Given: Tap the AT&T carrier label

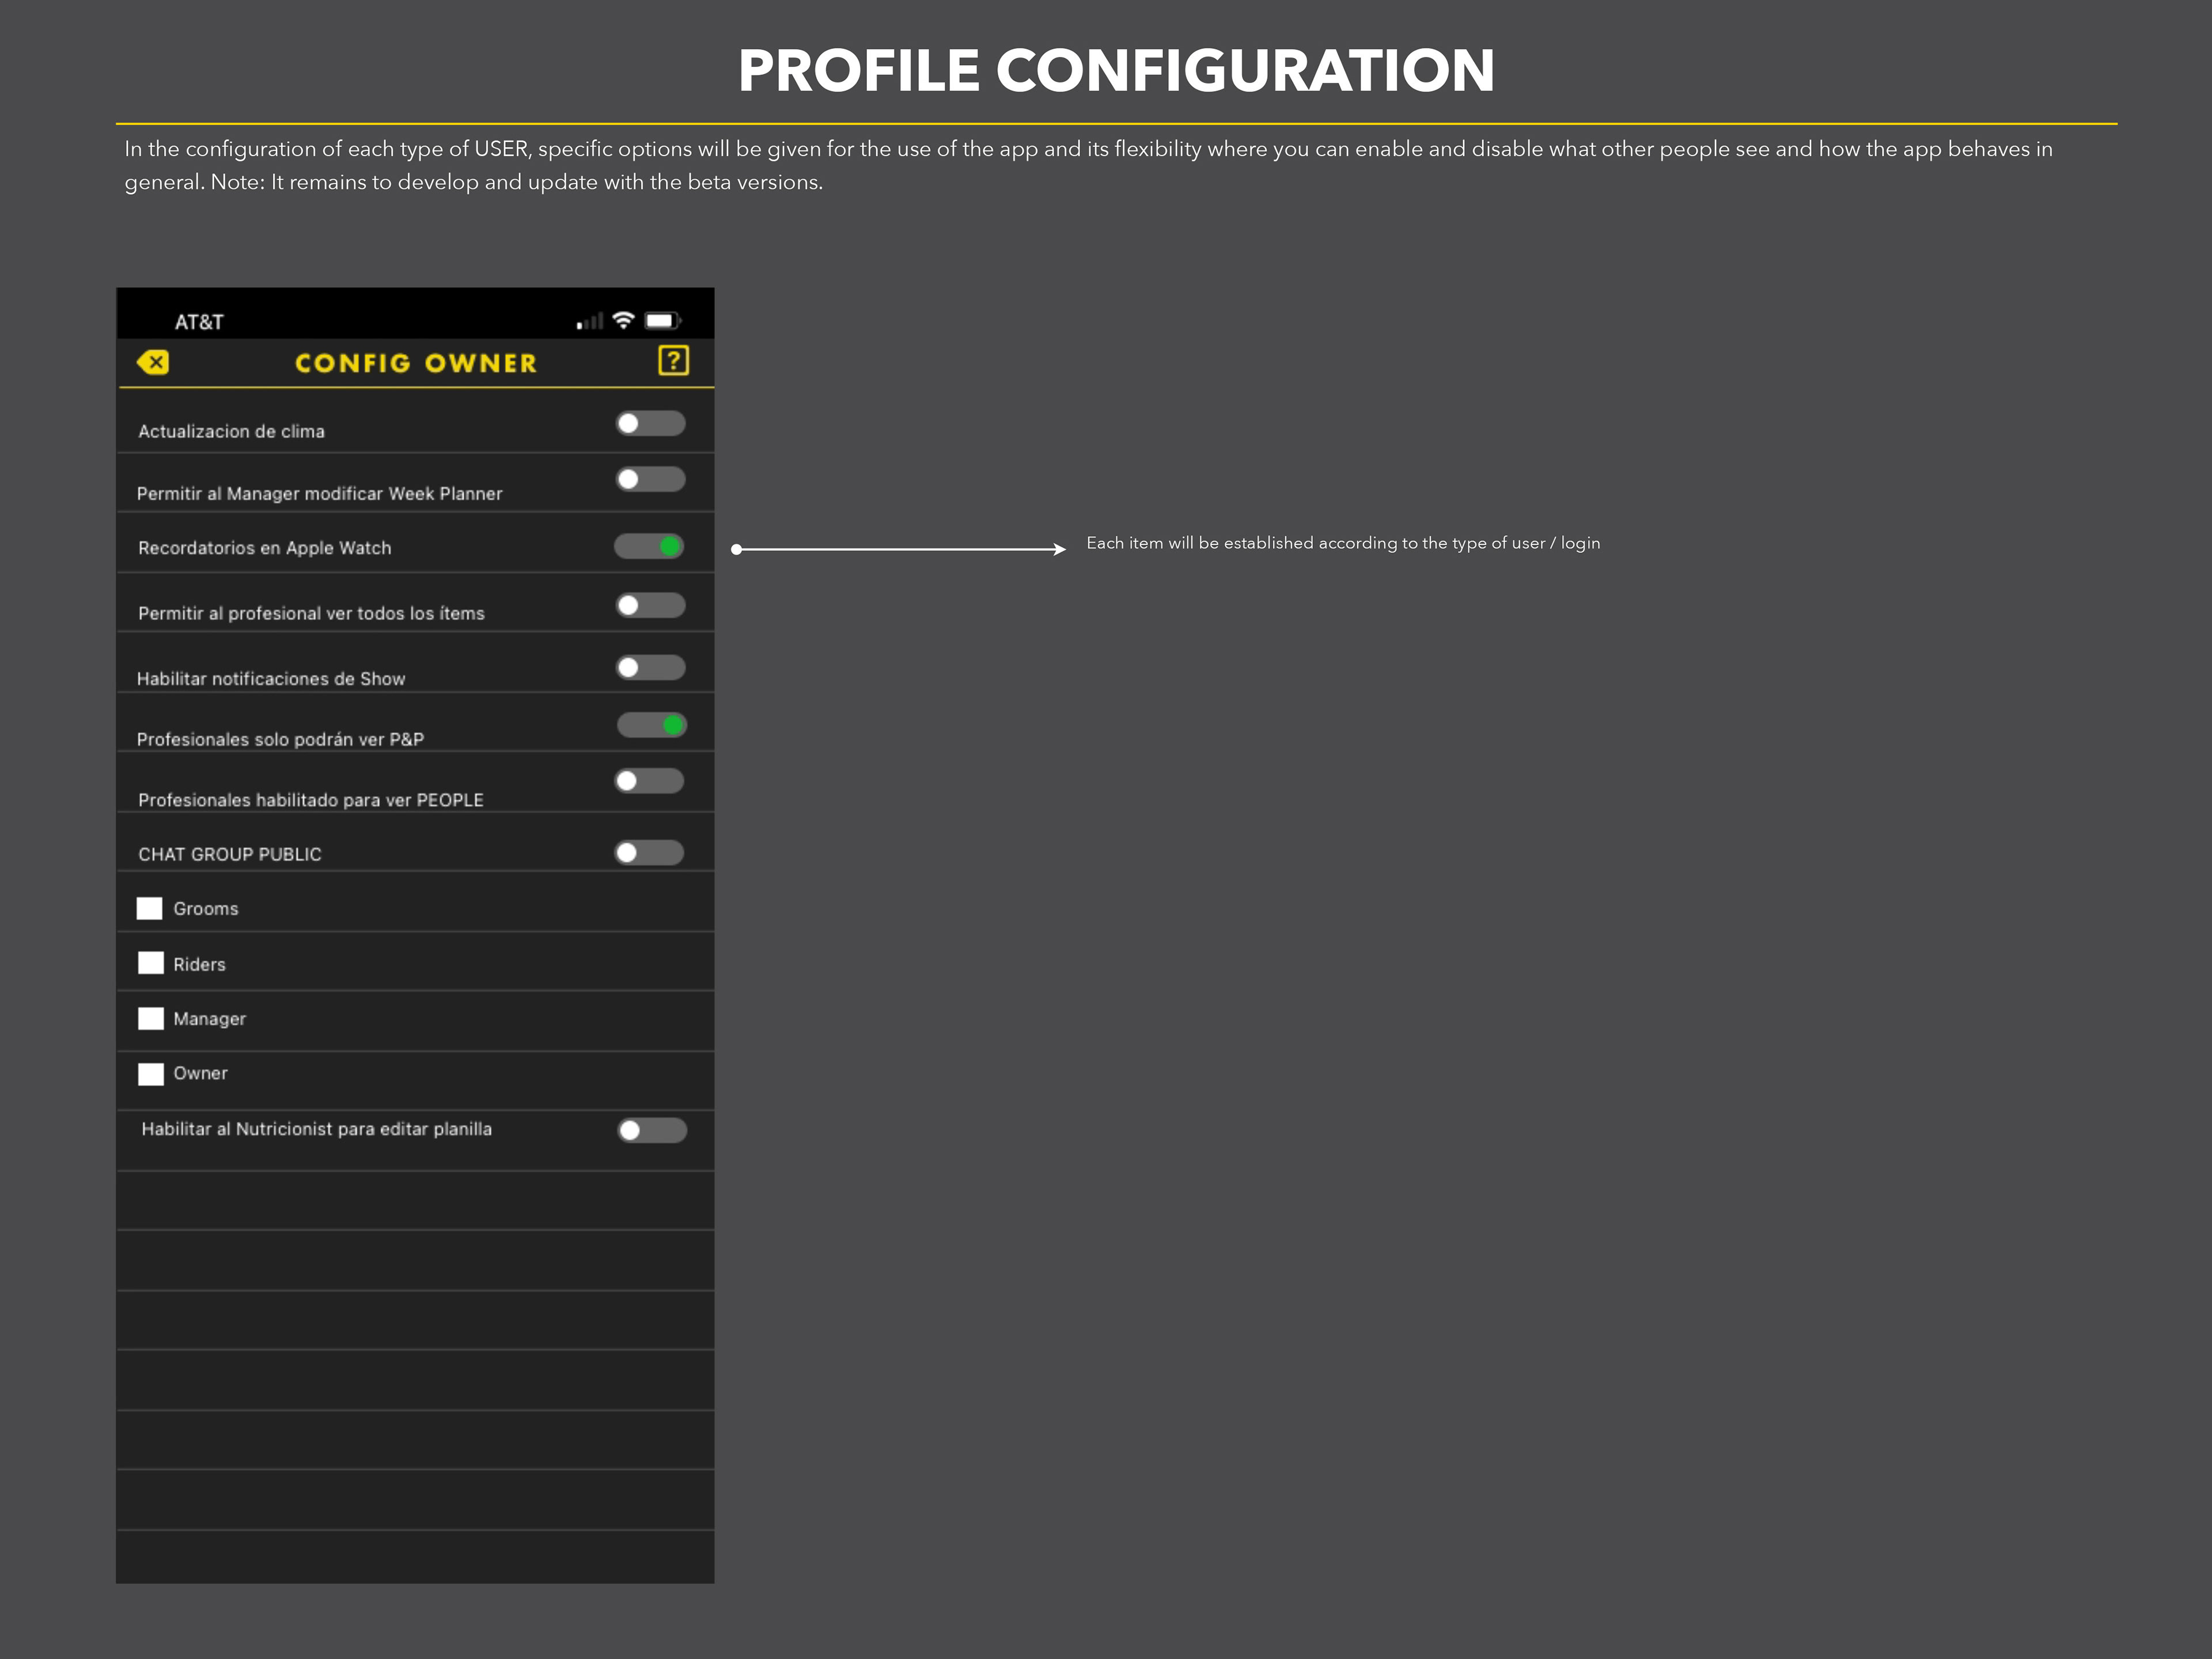Looking at the screenshot, I should coord(199,322).
